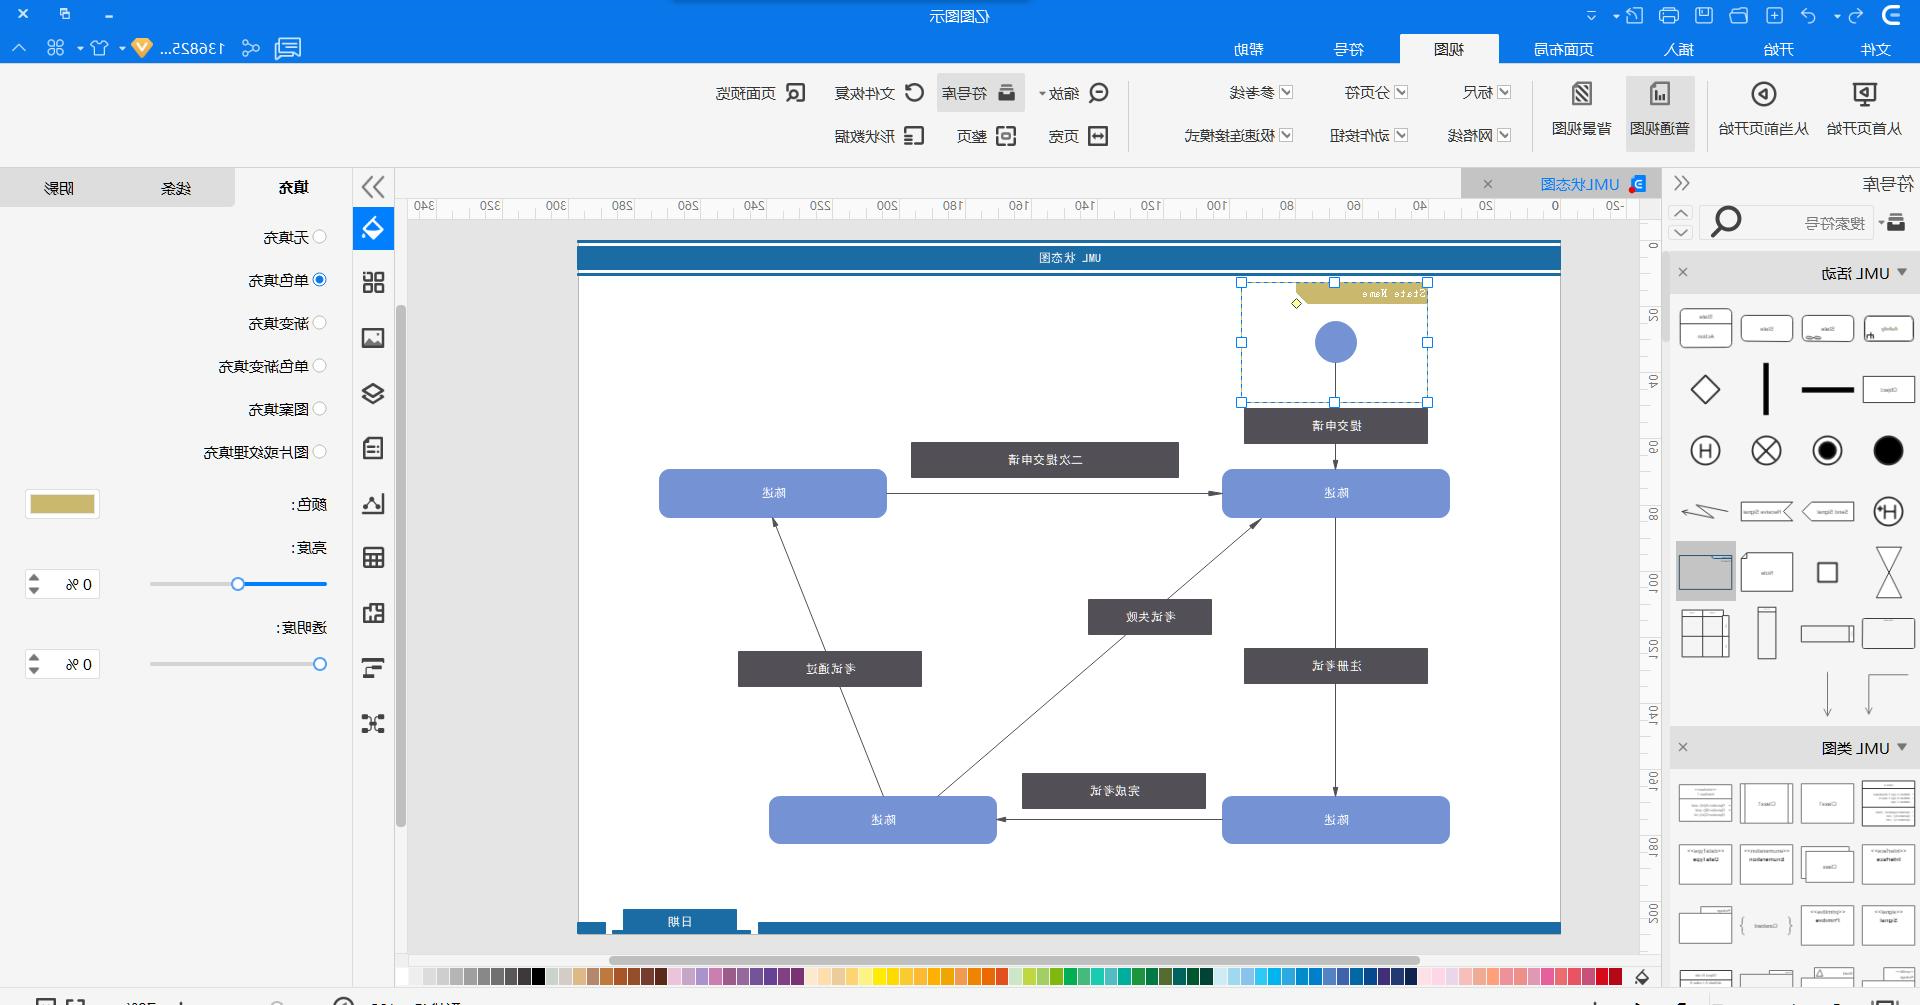Toggle the Gridlines (网格线) checkbox
Screen dimensions: 1920x1005
[x=1504, y=135]
